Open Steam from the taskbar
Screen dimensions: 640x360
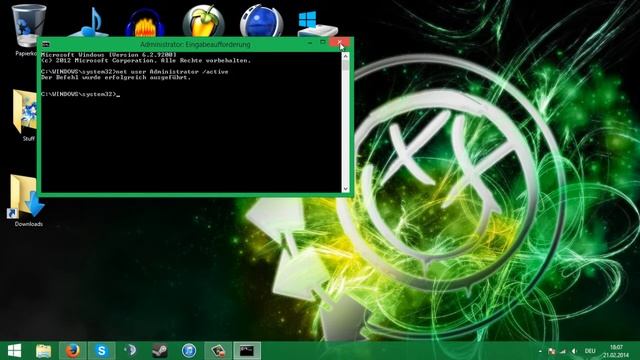(160, 351)
